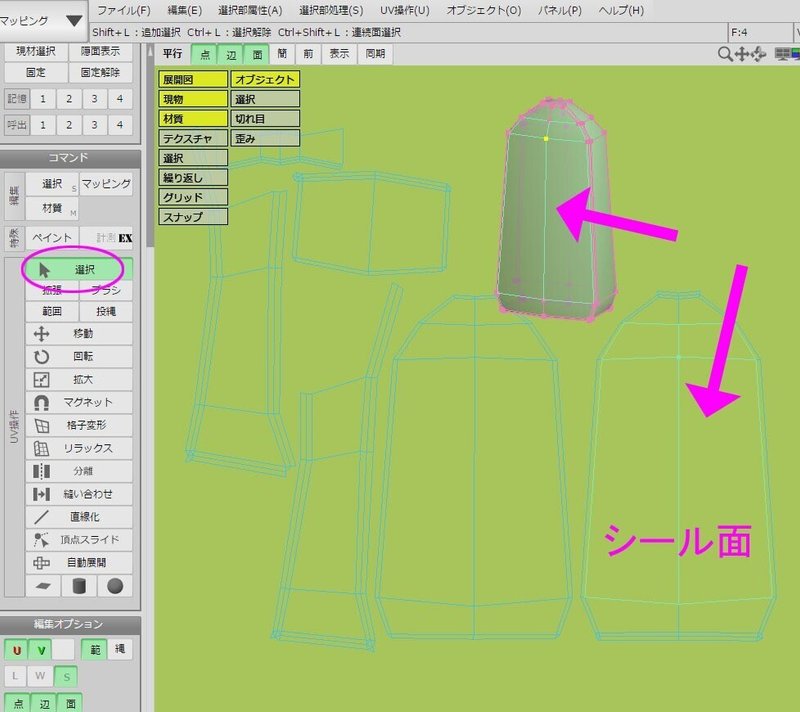Expand the グリッド settings
Viewport: 800px width, 712px height.
click(193, 197)
